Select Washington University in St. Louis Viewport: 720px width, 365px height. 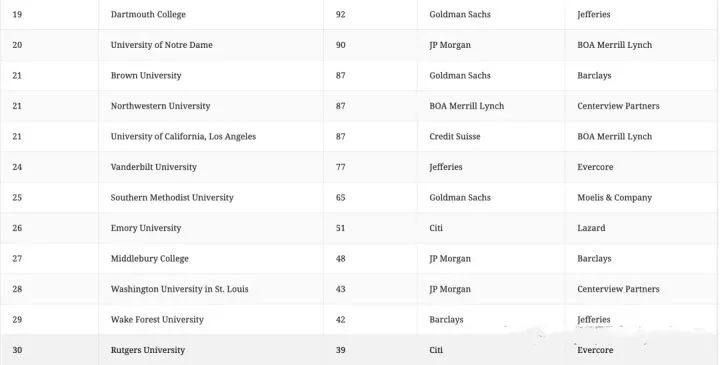coord(179,289)
